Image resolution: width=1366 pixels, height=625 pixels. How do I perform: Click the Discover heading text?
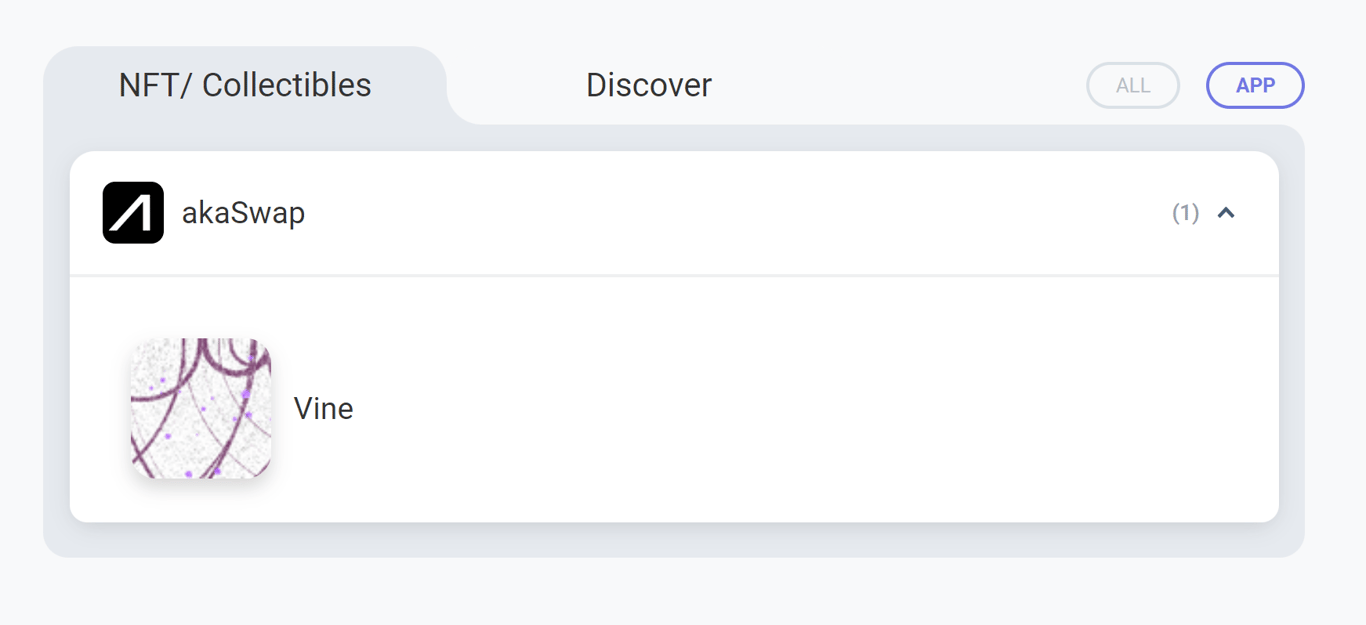click(x=649, y=85)
